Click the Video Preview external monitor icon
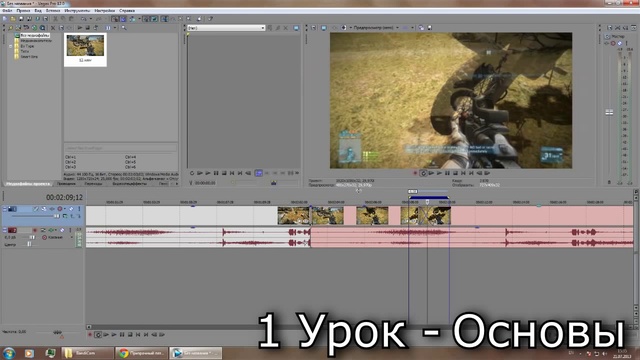Screen dimensions: 640x360 pos(324,28)
